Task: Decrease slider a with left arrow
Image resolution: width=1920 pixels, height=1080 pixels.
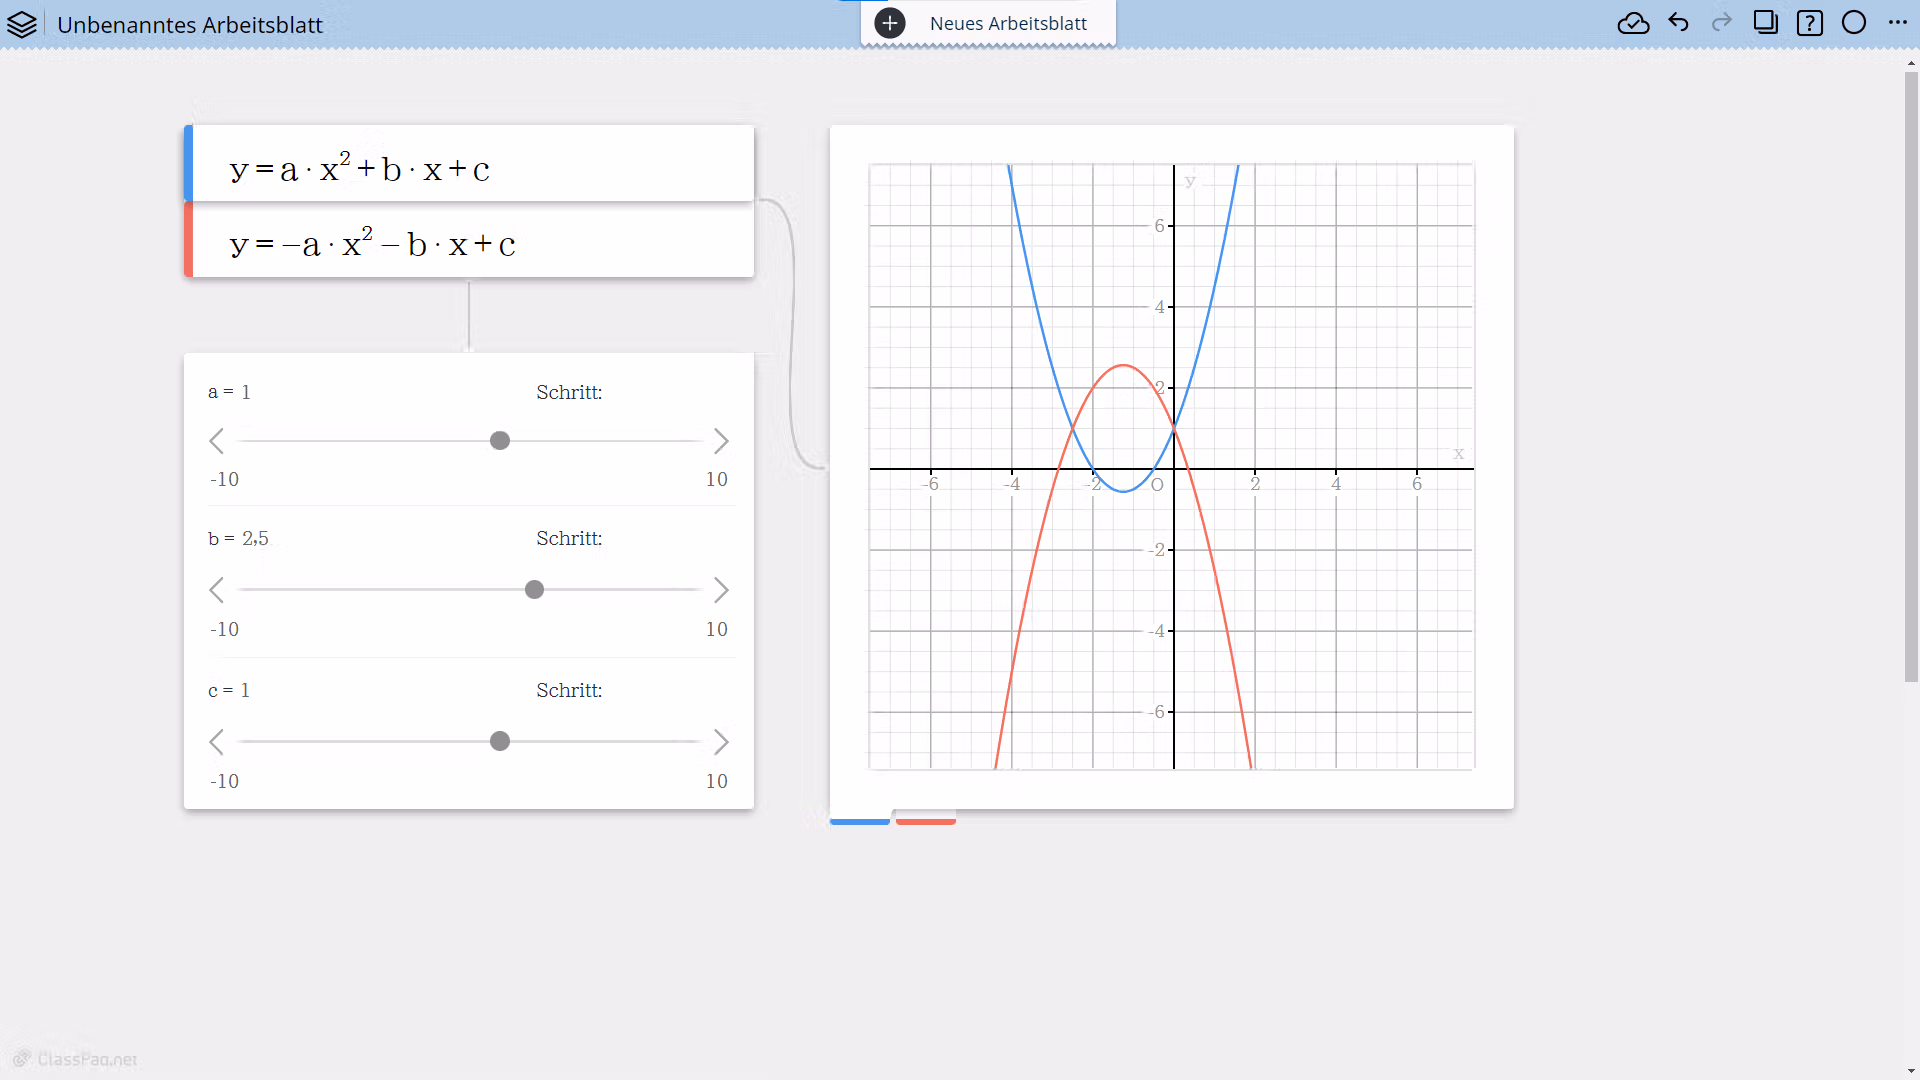Action: (x=217, y=441)
